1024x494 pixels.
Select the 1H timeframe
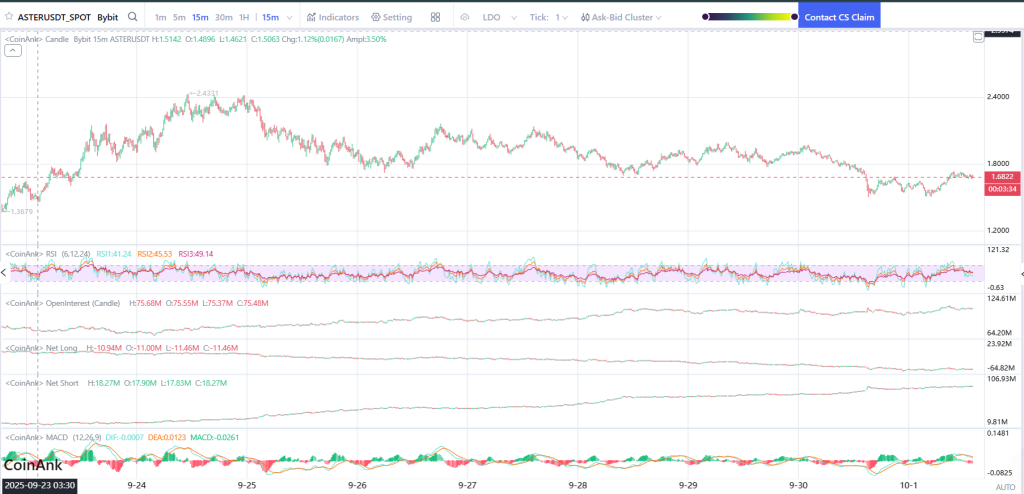[244, 17]
